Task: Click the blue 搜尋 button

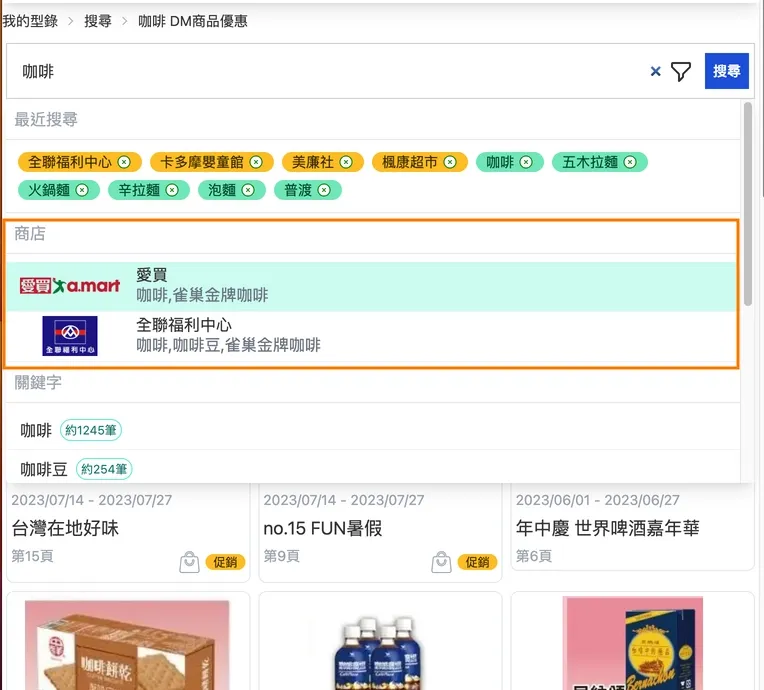Action: [726, 71]
